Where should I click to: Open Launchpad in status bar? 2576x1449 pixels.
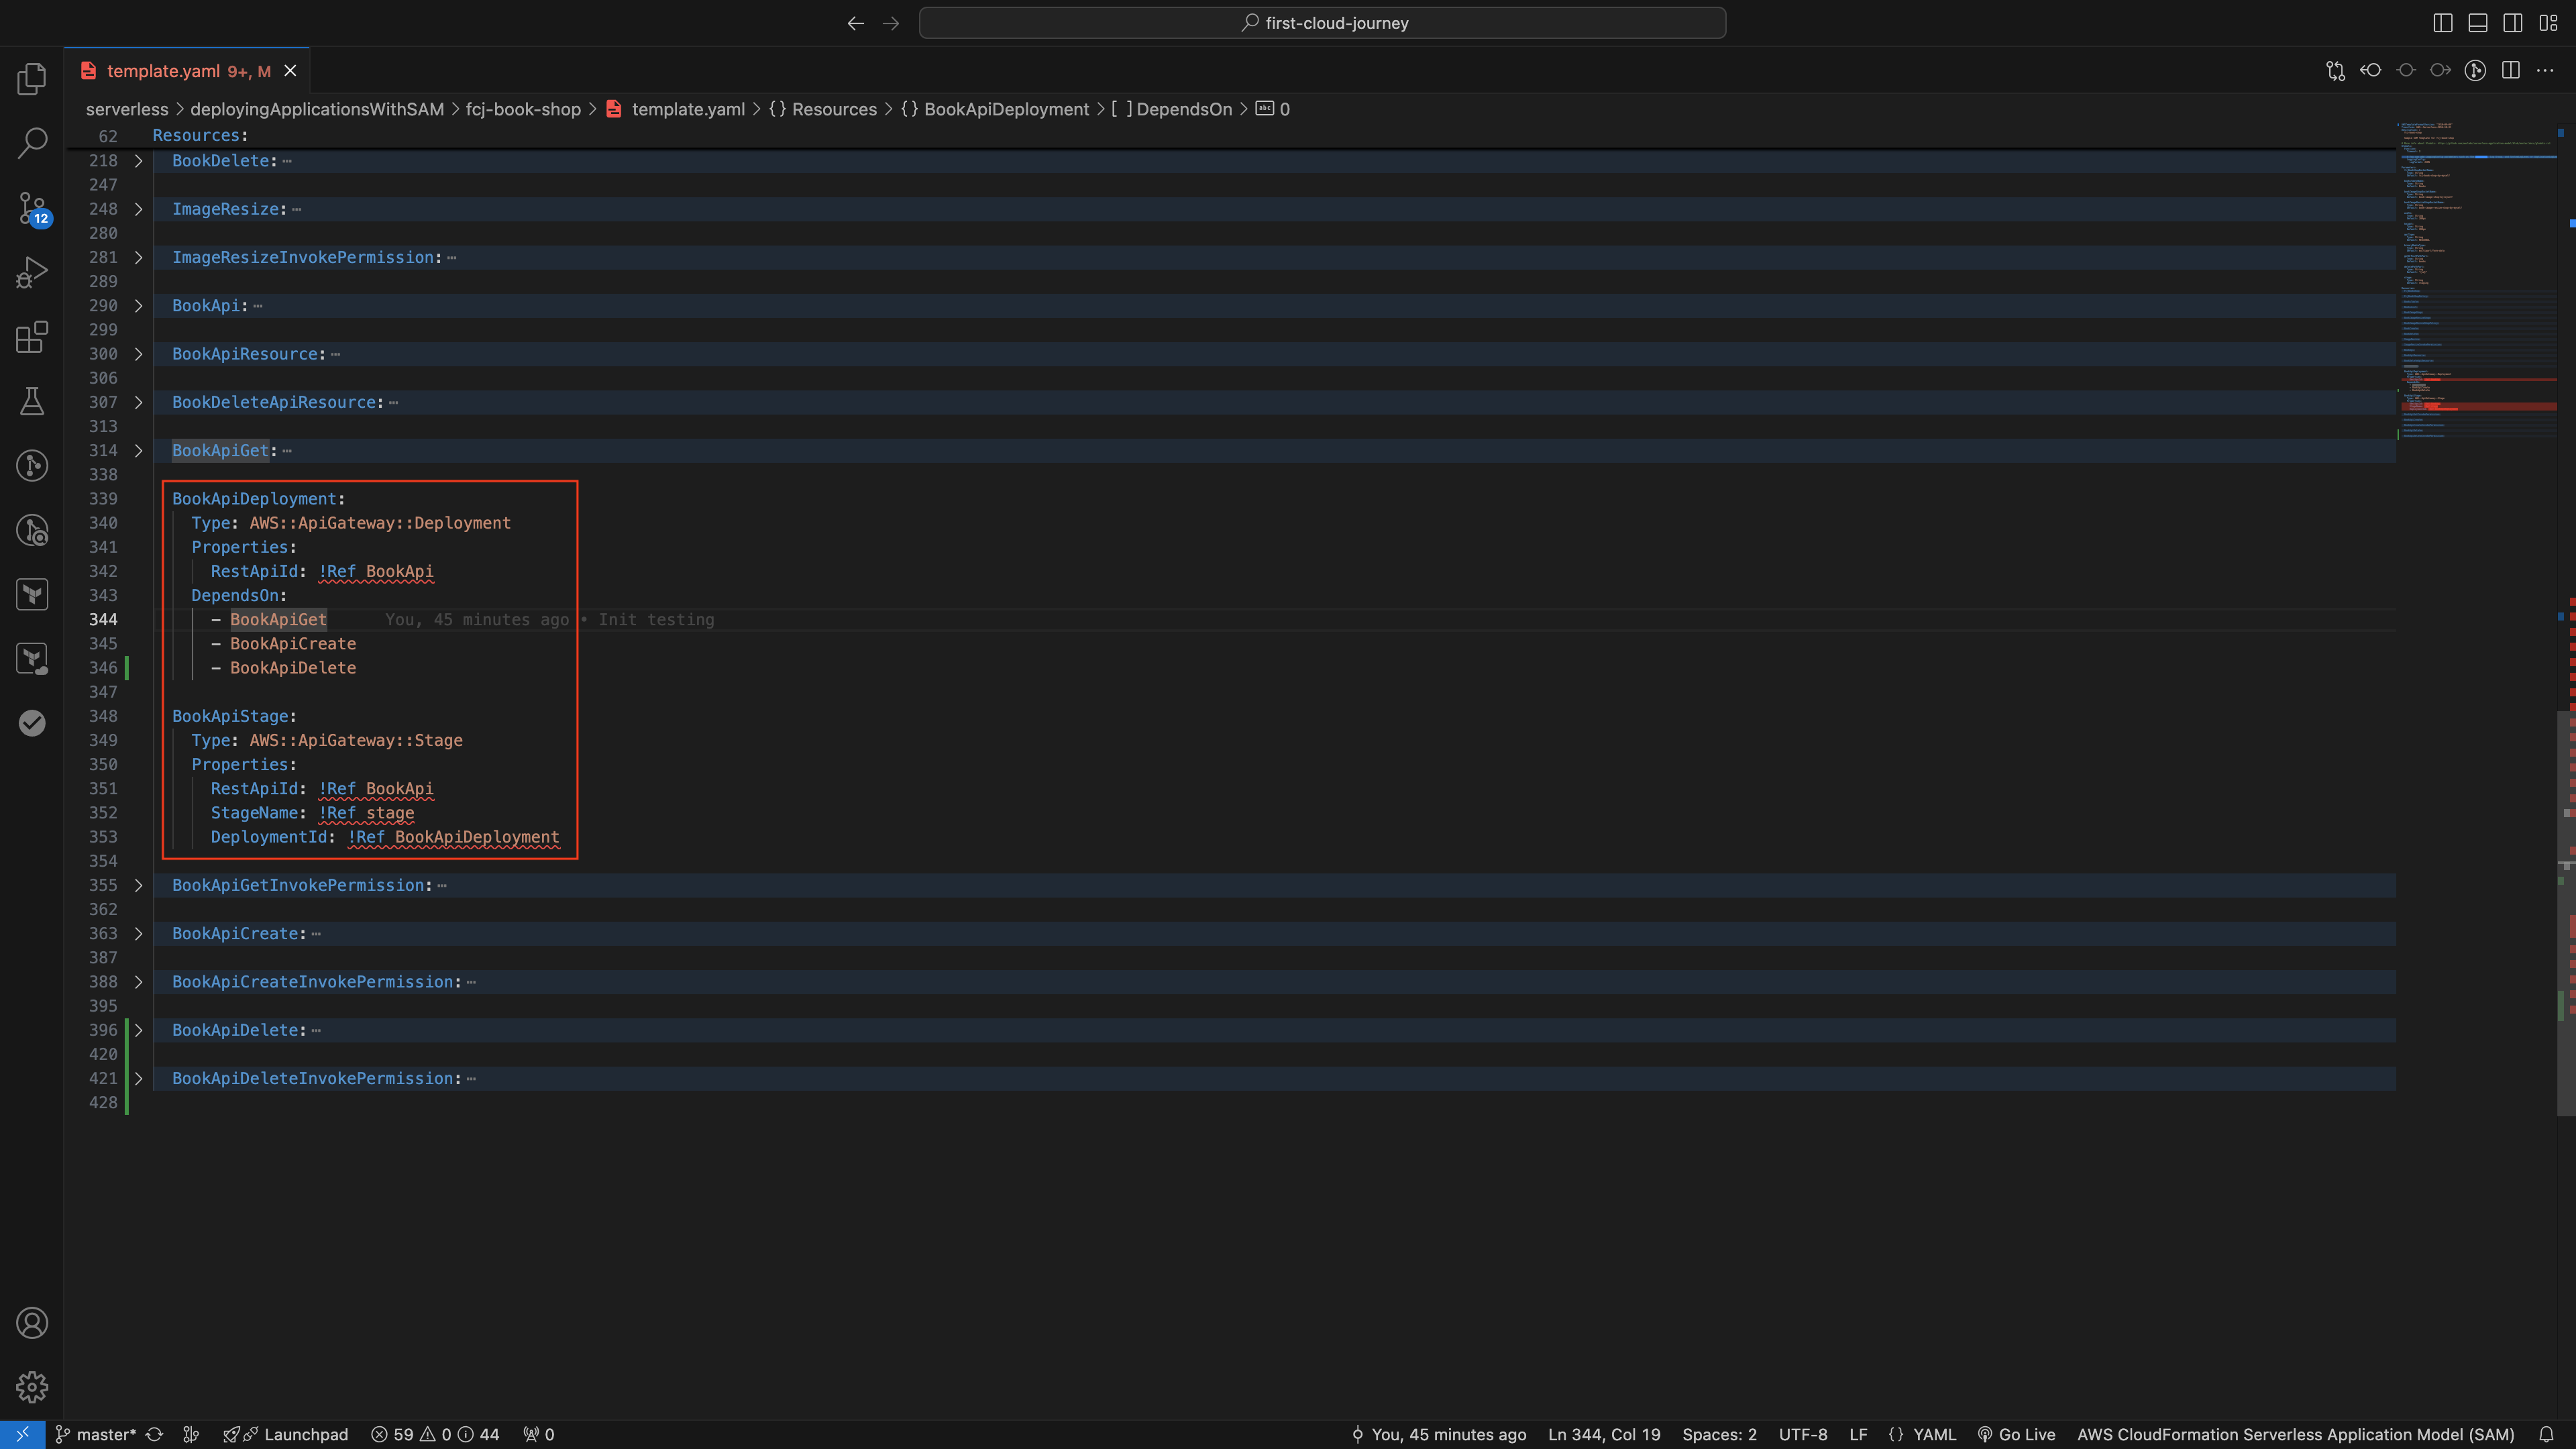pos(286,1434)
